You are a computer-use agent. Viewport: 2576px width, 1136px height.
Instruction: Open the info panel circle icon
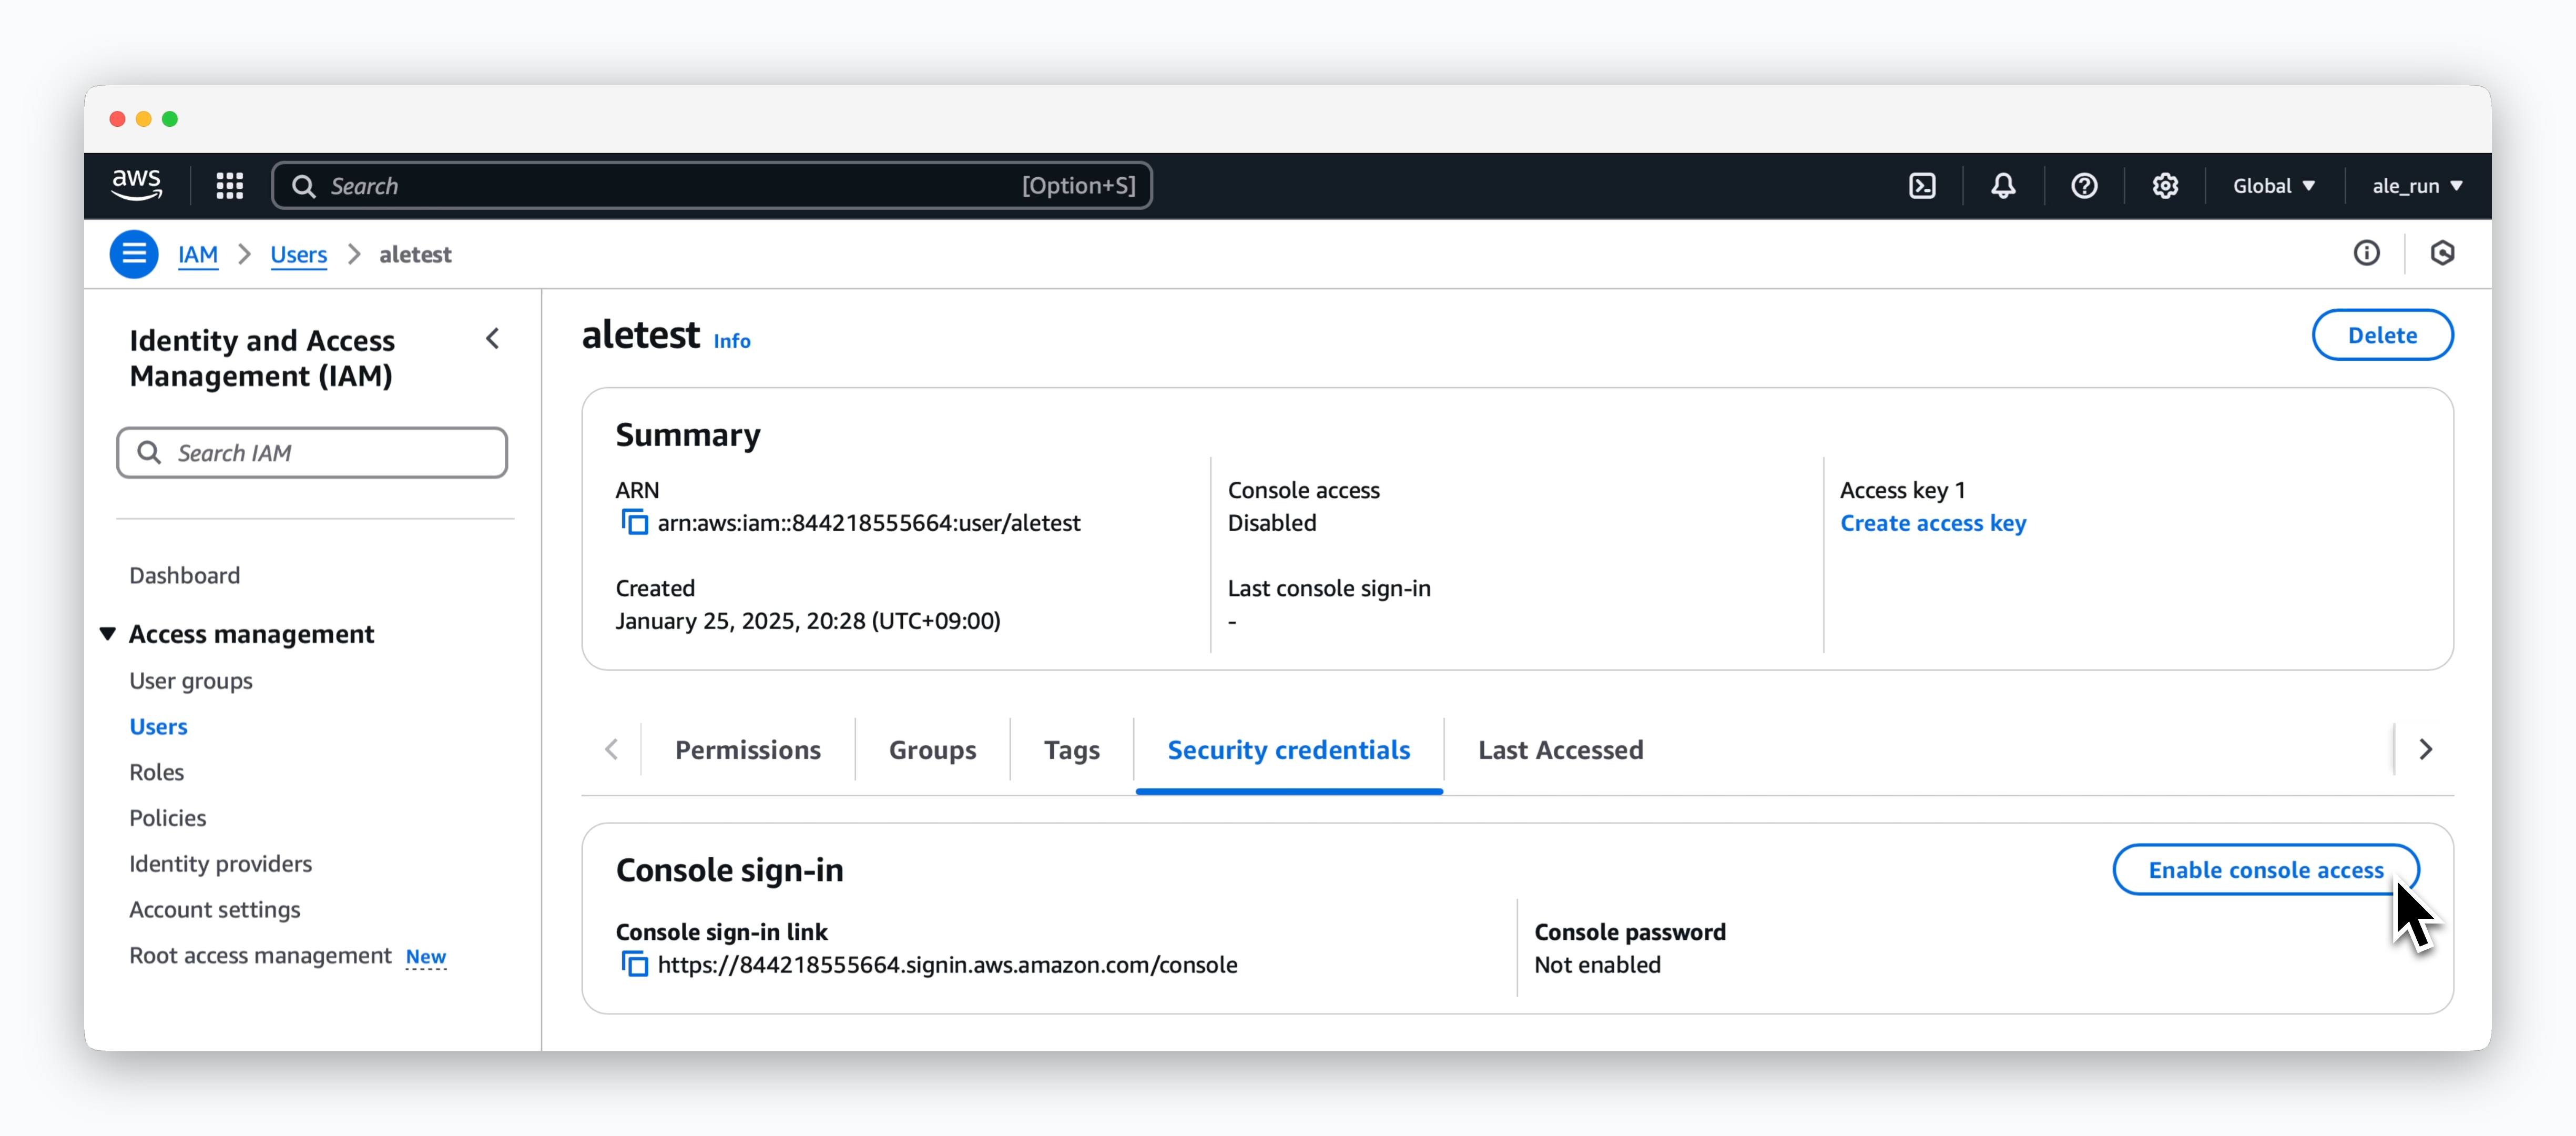point(2366,253)
